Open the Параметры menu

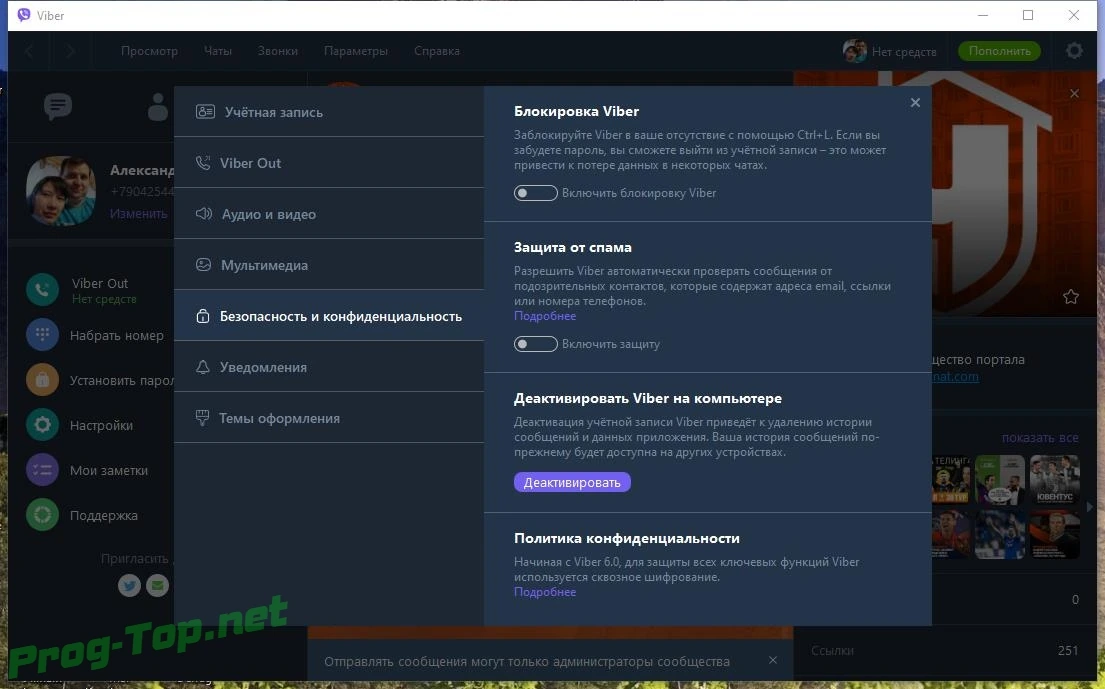[356, 51]
